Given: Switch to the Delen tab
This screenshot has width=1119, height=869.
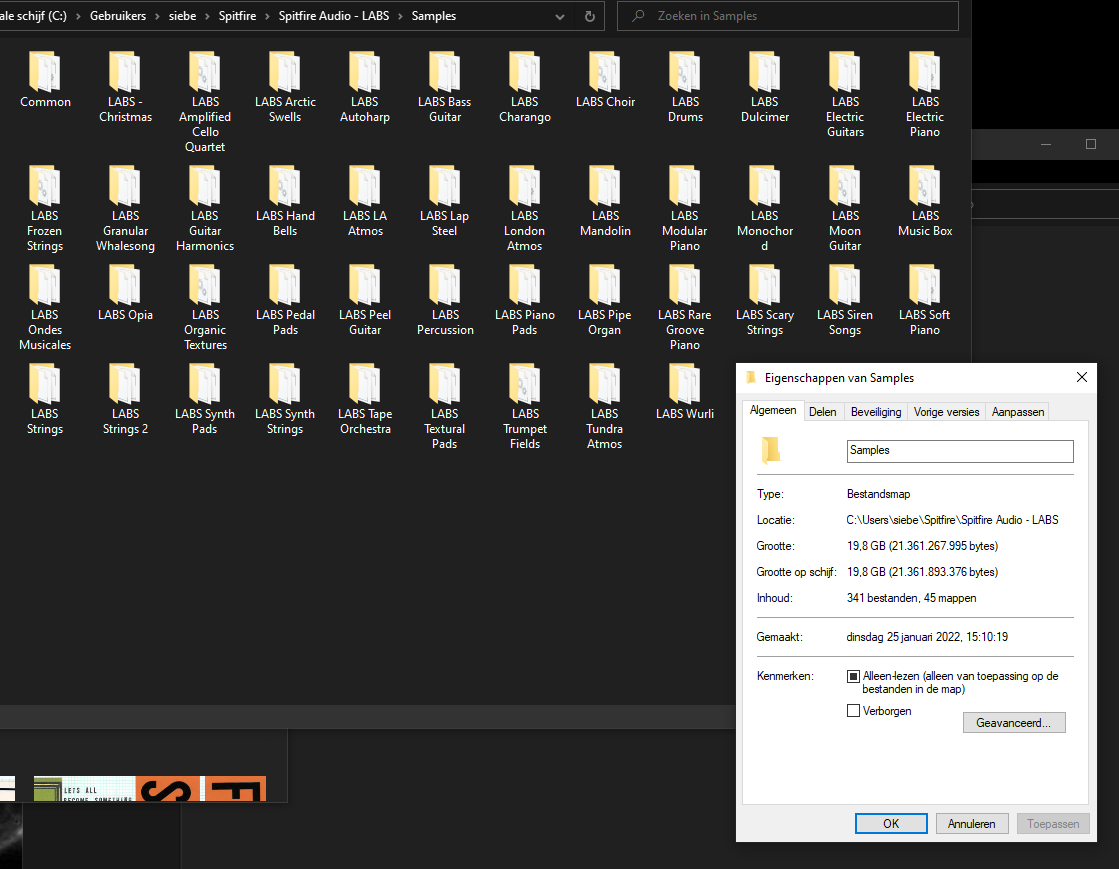Looking at the screenshot, I should (822, 412).
